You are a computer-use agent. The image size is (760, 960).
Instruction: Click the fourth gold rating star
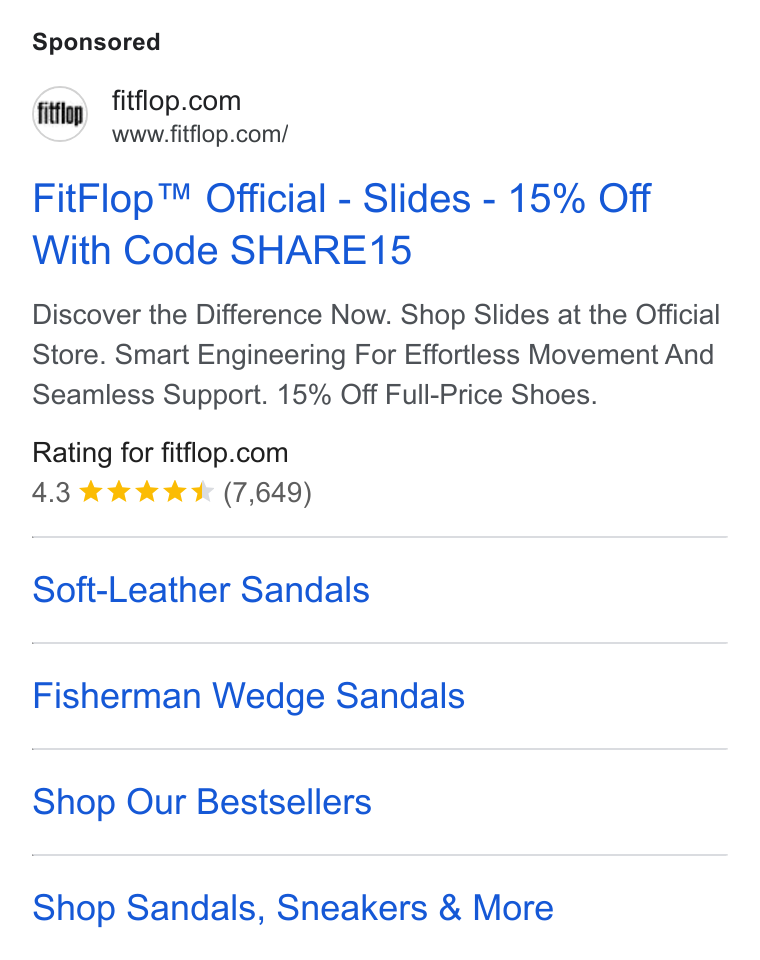pos(175,492)
